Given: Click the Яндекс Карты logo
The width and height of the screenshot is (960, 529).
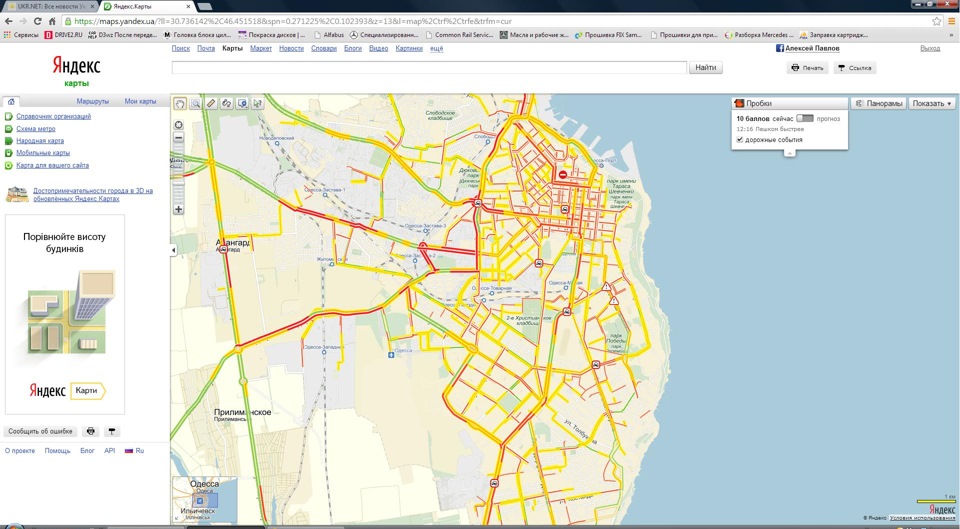Looking at the screenshot, I should click(77, 71).
